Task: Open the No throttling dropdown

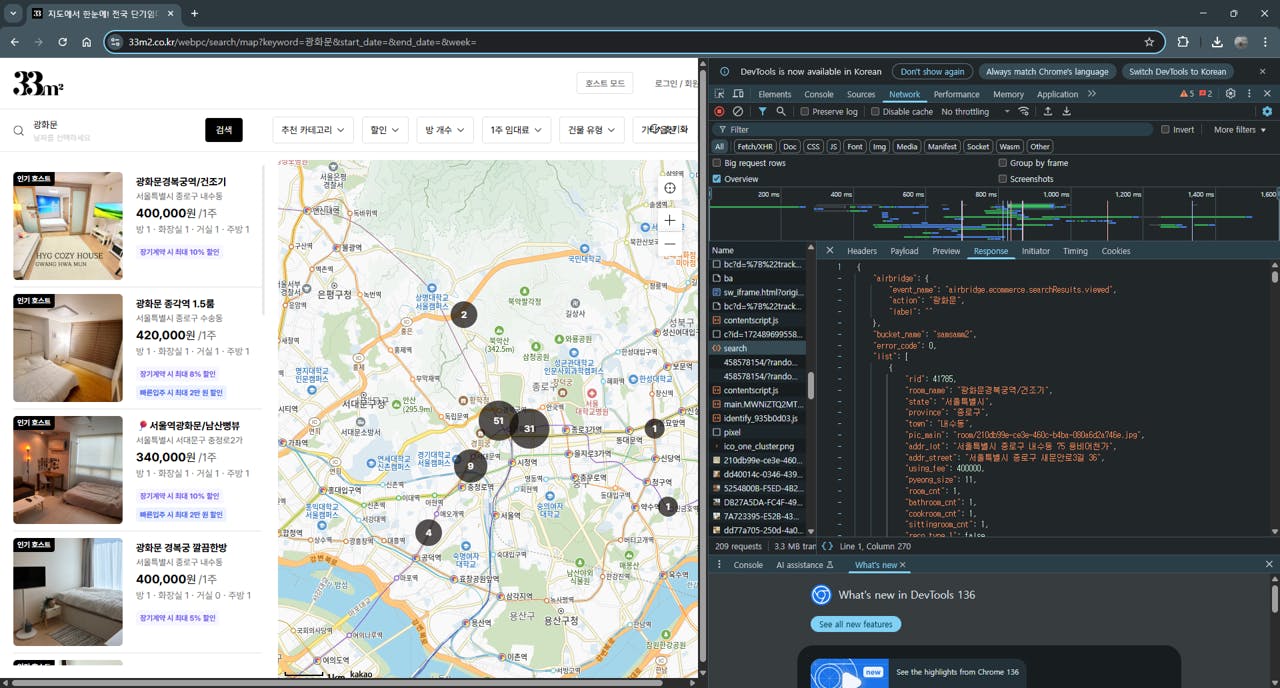Action: (x=970, y=112)
